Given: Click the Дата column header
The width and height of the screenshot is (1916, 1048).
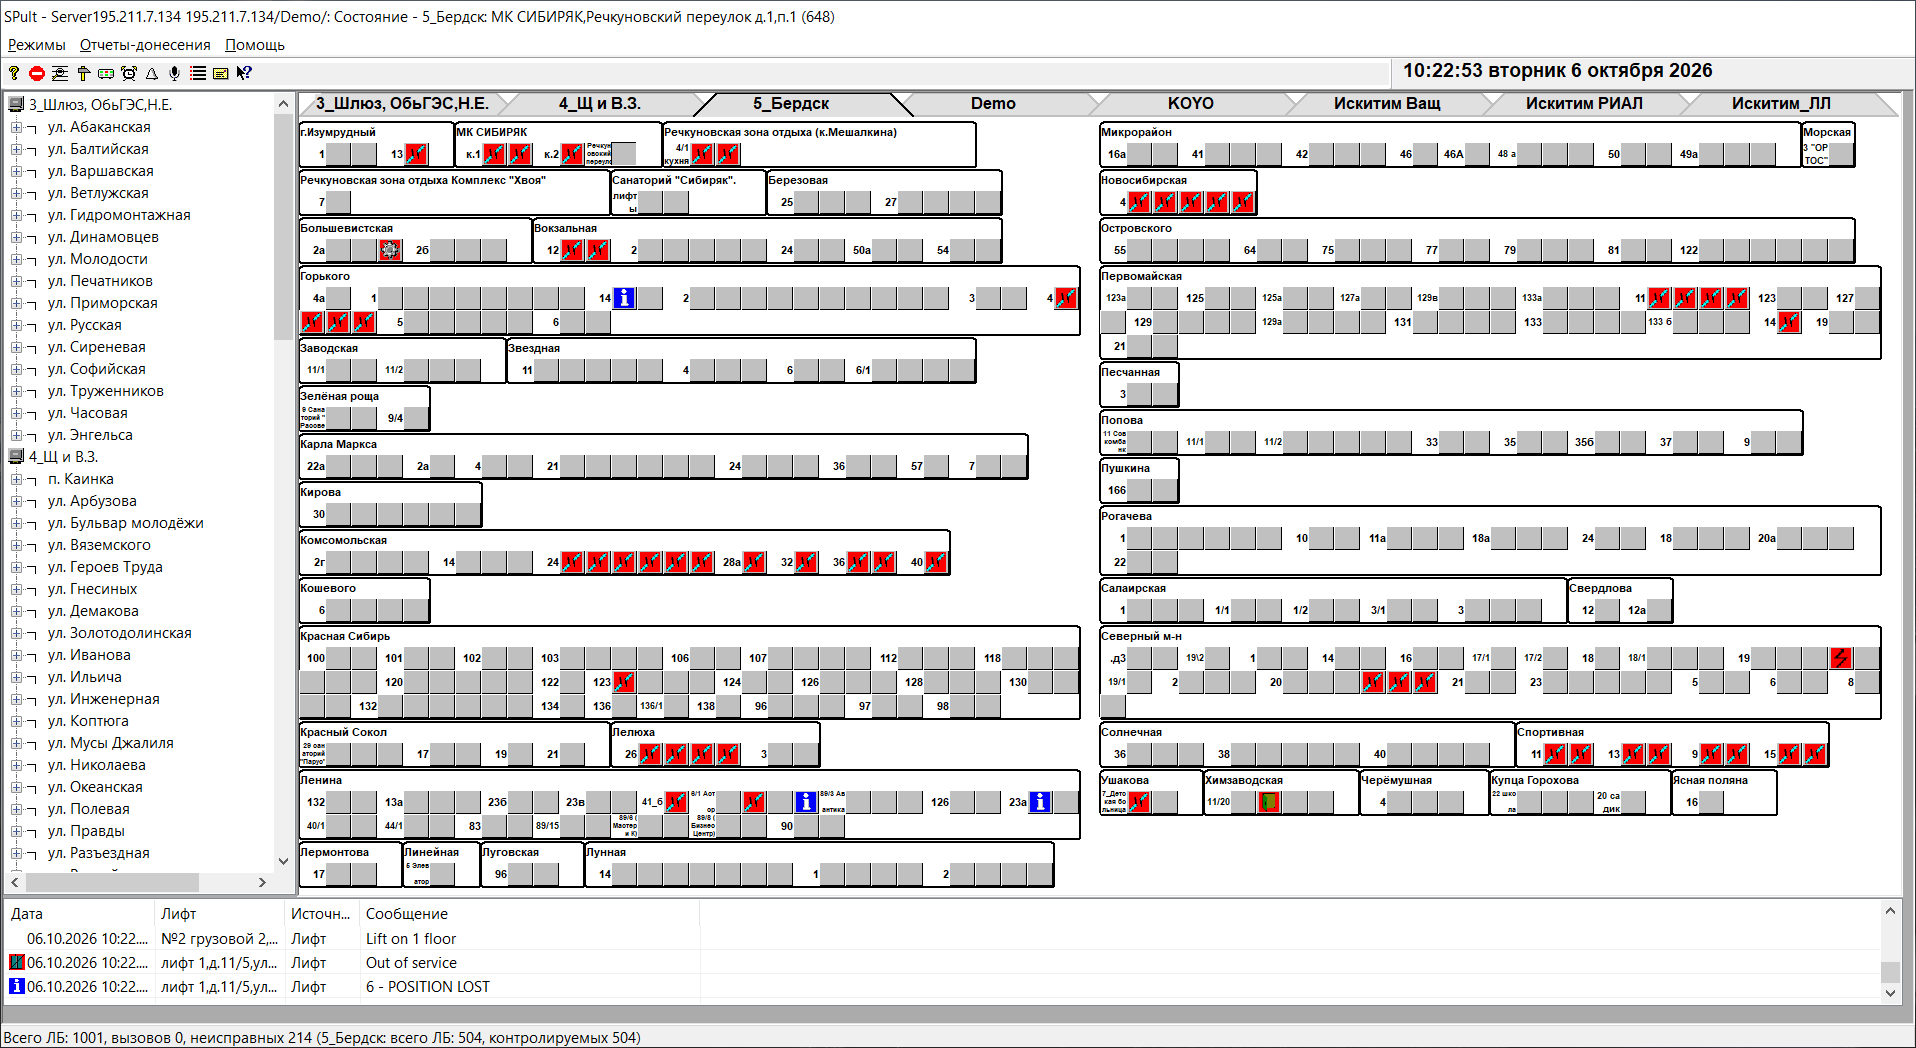Looking at the screenshot, I should coord(80,914).
